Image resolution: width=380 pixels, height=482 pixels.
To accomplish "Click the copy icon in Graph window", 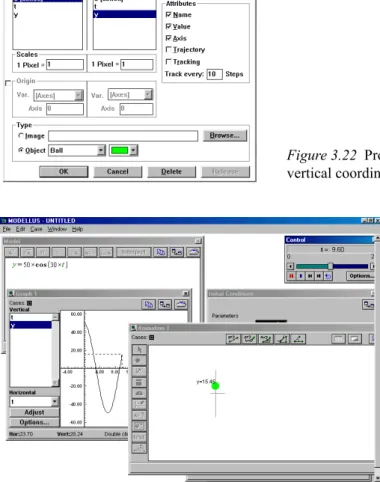I will [148, 304].
